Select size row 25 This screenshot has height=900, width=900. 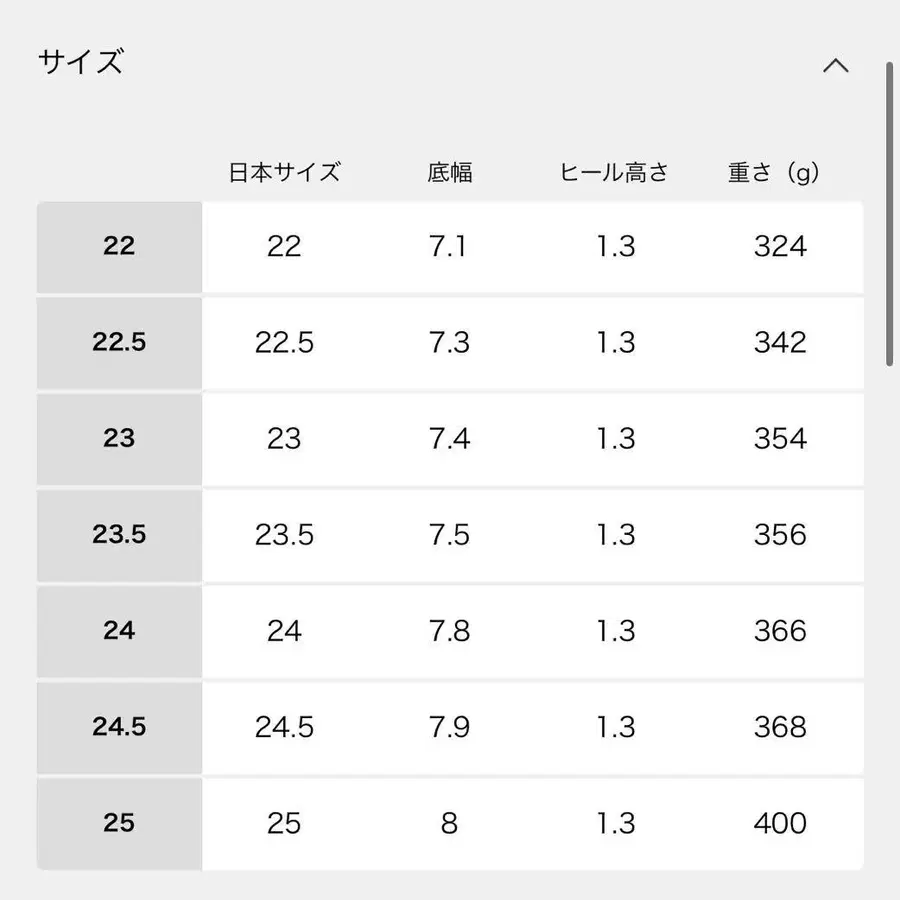[119, 823]
